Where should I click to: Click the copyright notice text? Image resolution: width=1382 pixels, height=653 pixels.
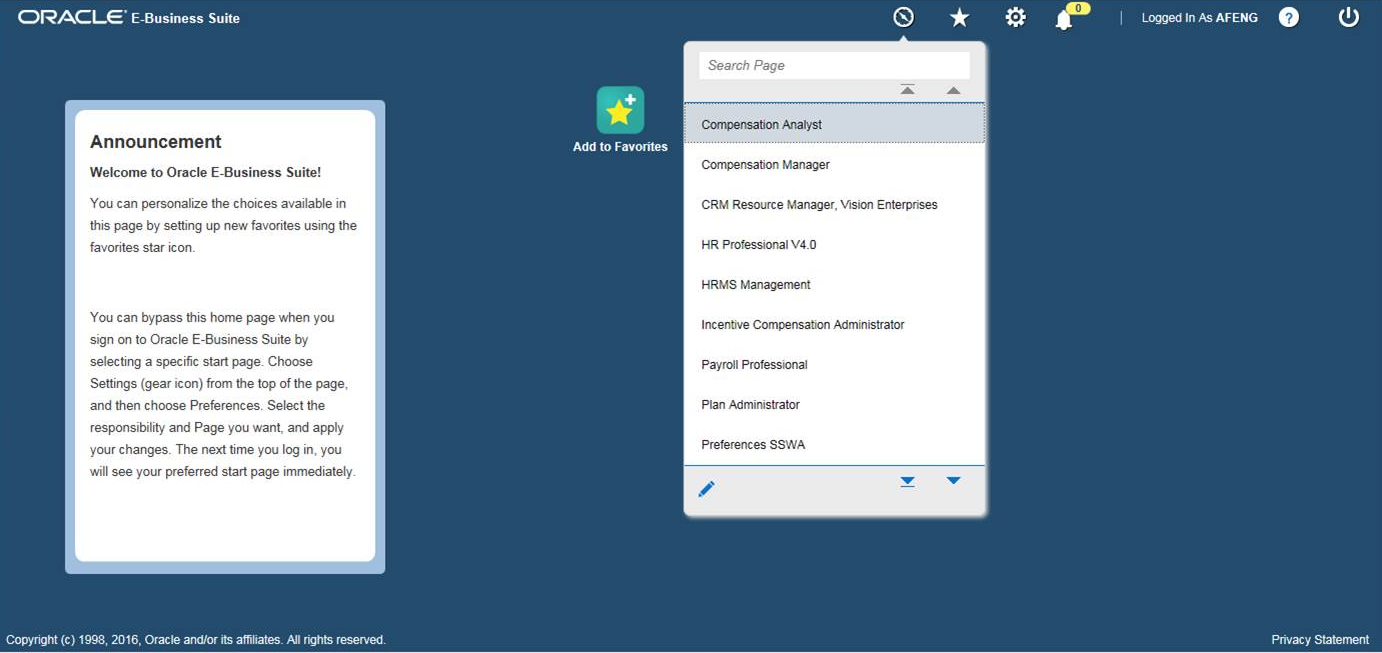click(x=196, y=640)
